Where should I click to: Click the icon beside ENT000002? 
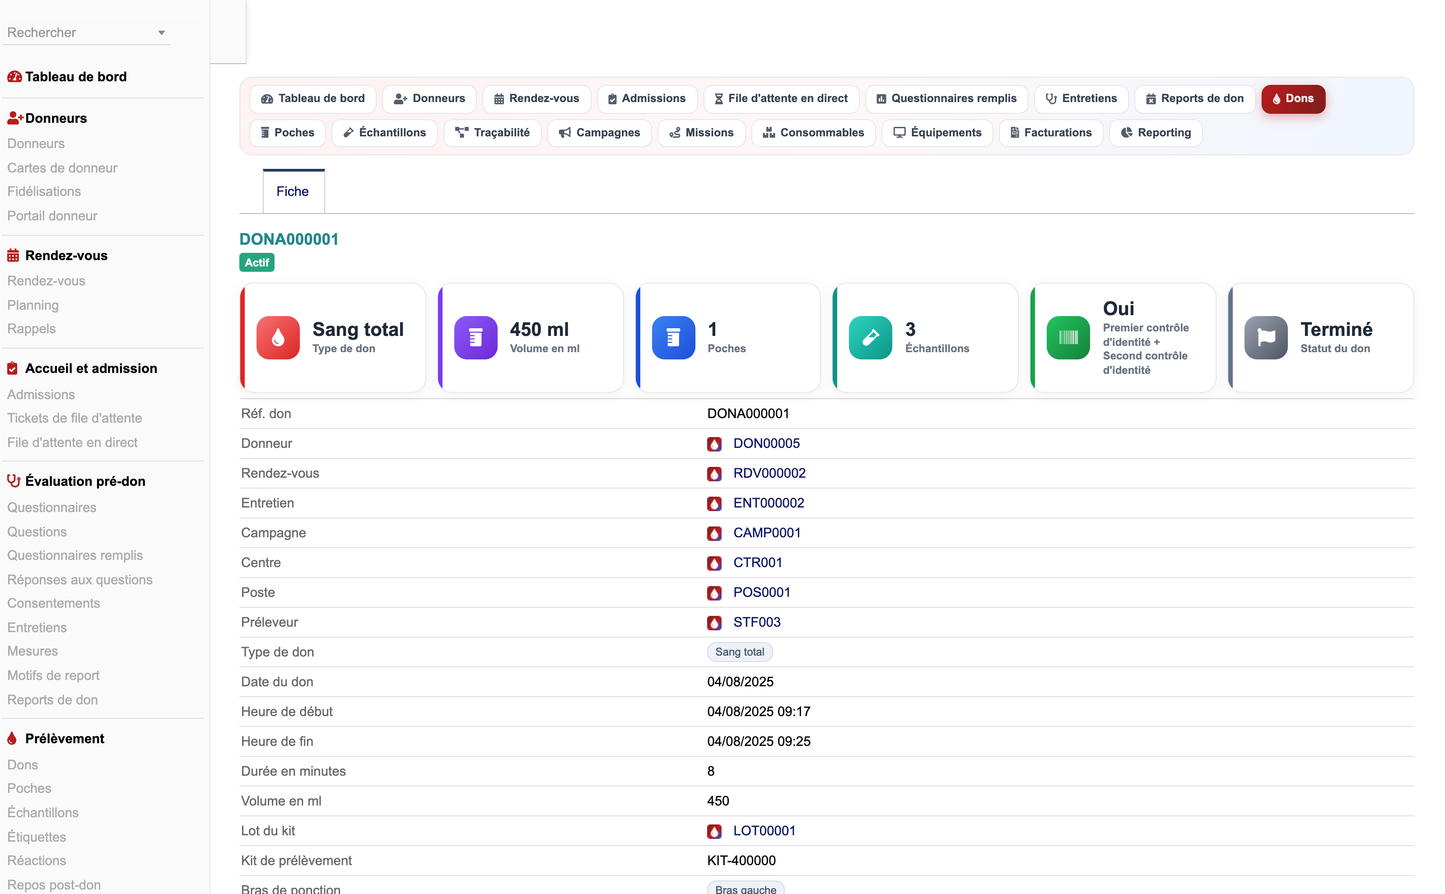(714, 504)
